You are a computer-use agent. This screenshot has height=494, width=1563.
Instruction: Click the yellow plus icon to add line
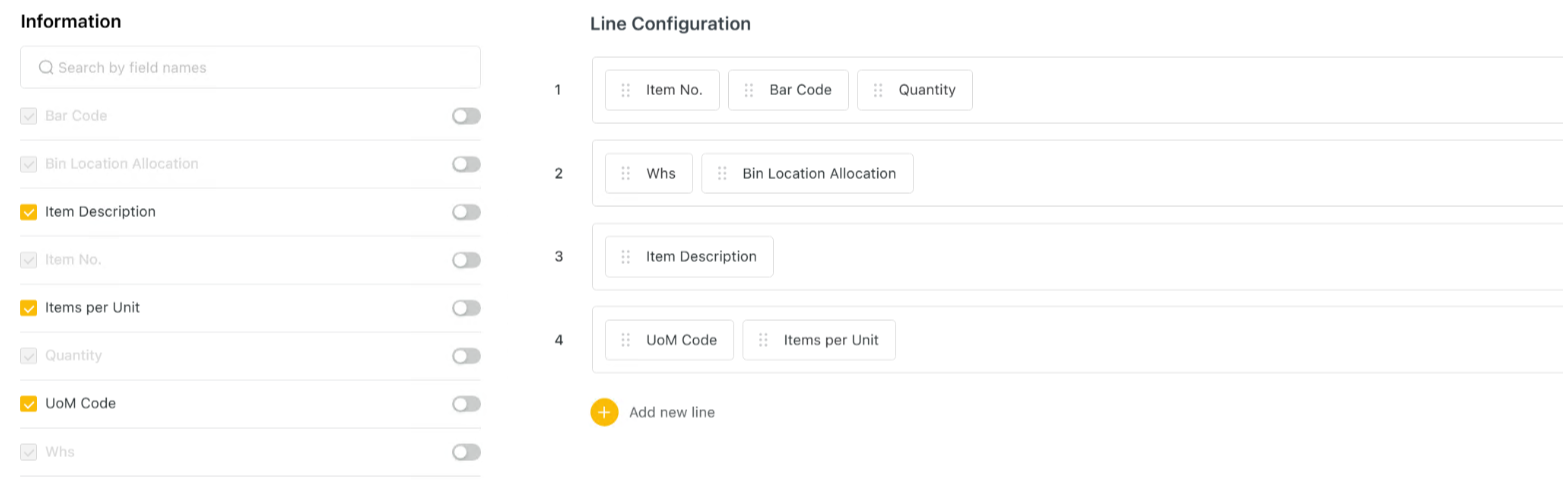click(x=604, y=412)
